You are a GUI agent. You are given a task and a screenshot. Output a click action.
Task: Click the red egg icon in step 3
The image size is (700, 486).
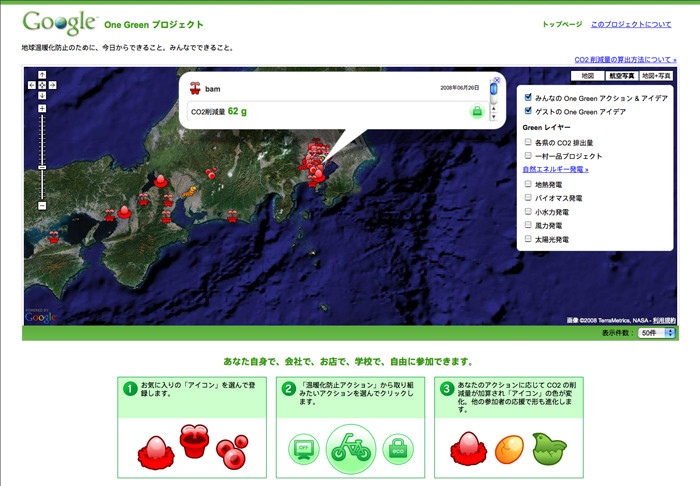468,449
